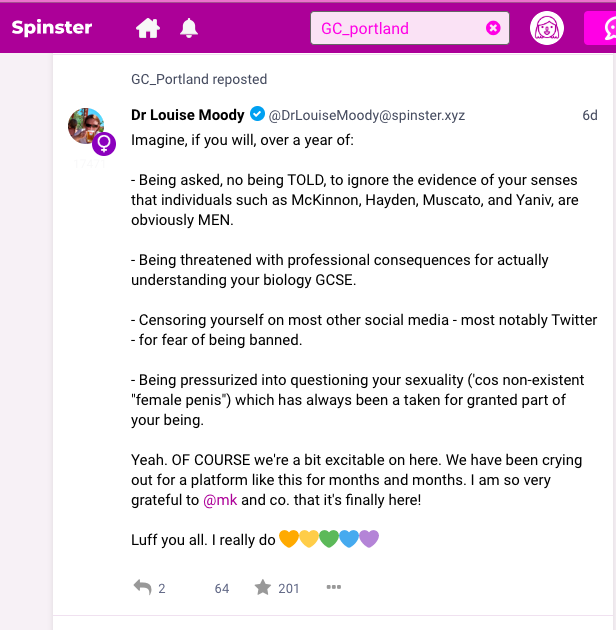The image size is (616, 630).
Task: Open the post's more options ellipsis menu
Action: tap(334, 587)
